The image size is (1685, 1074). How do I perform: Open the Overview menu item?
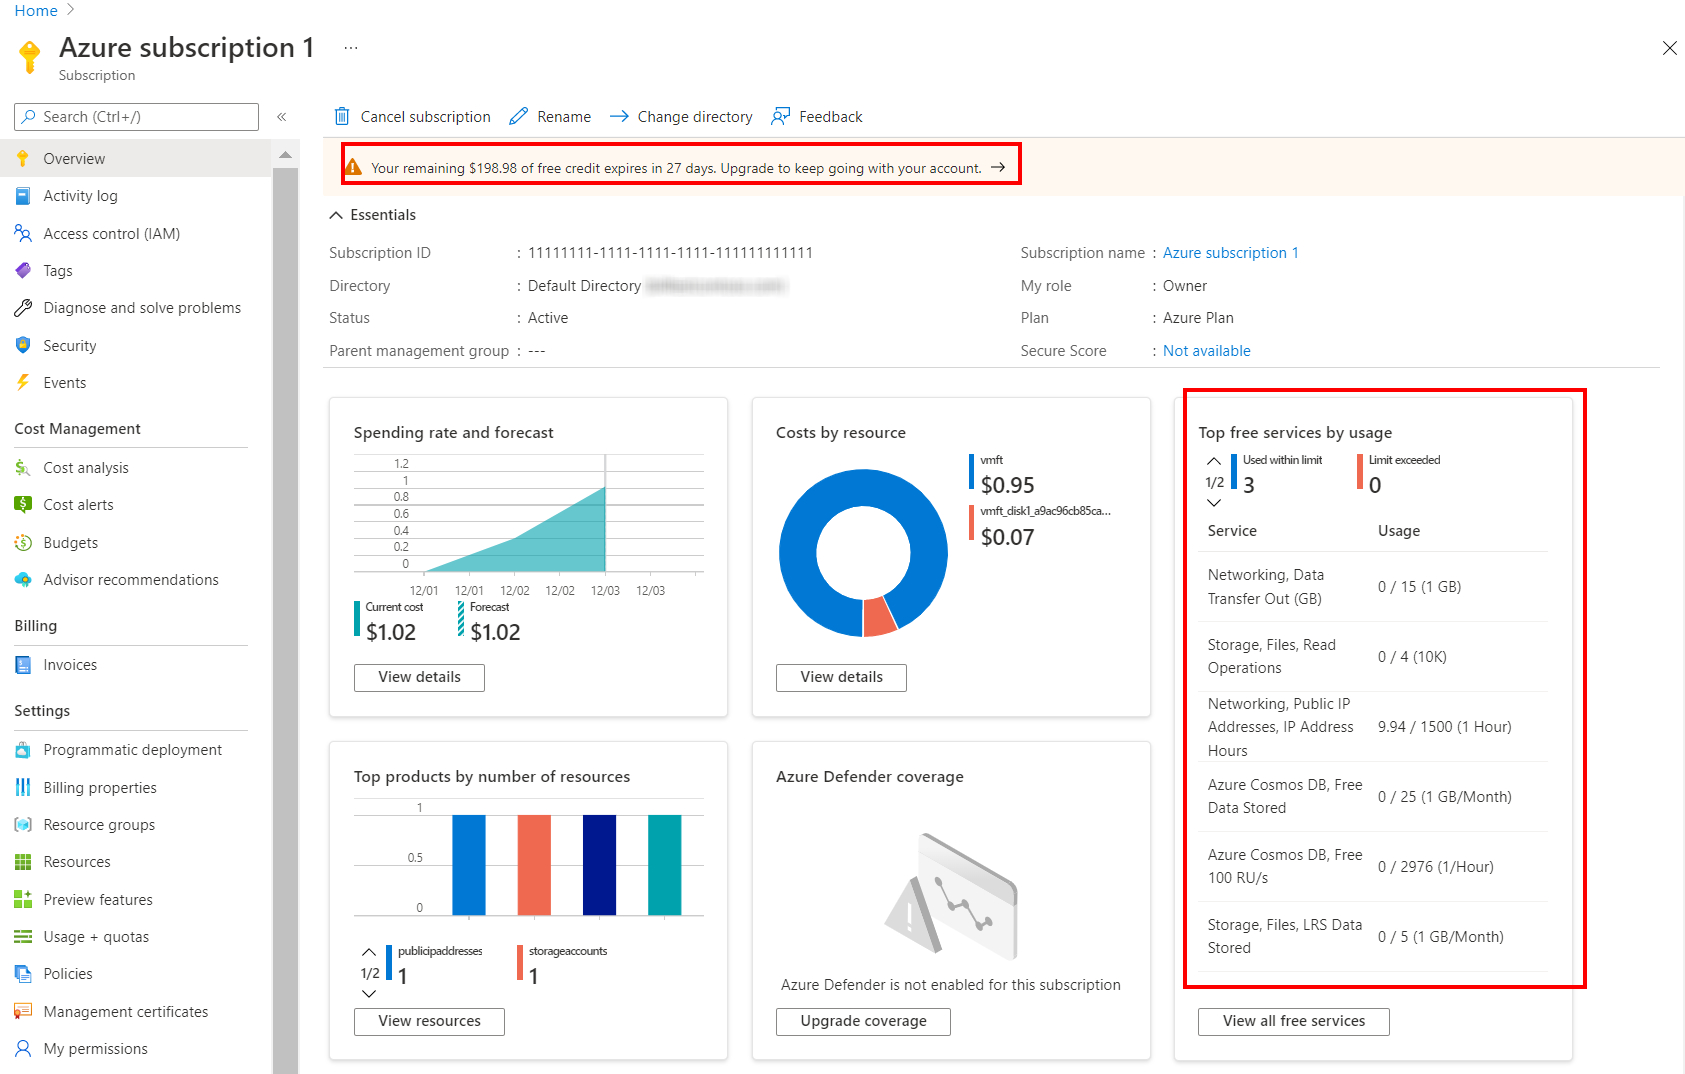(136, 158)
